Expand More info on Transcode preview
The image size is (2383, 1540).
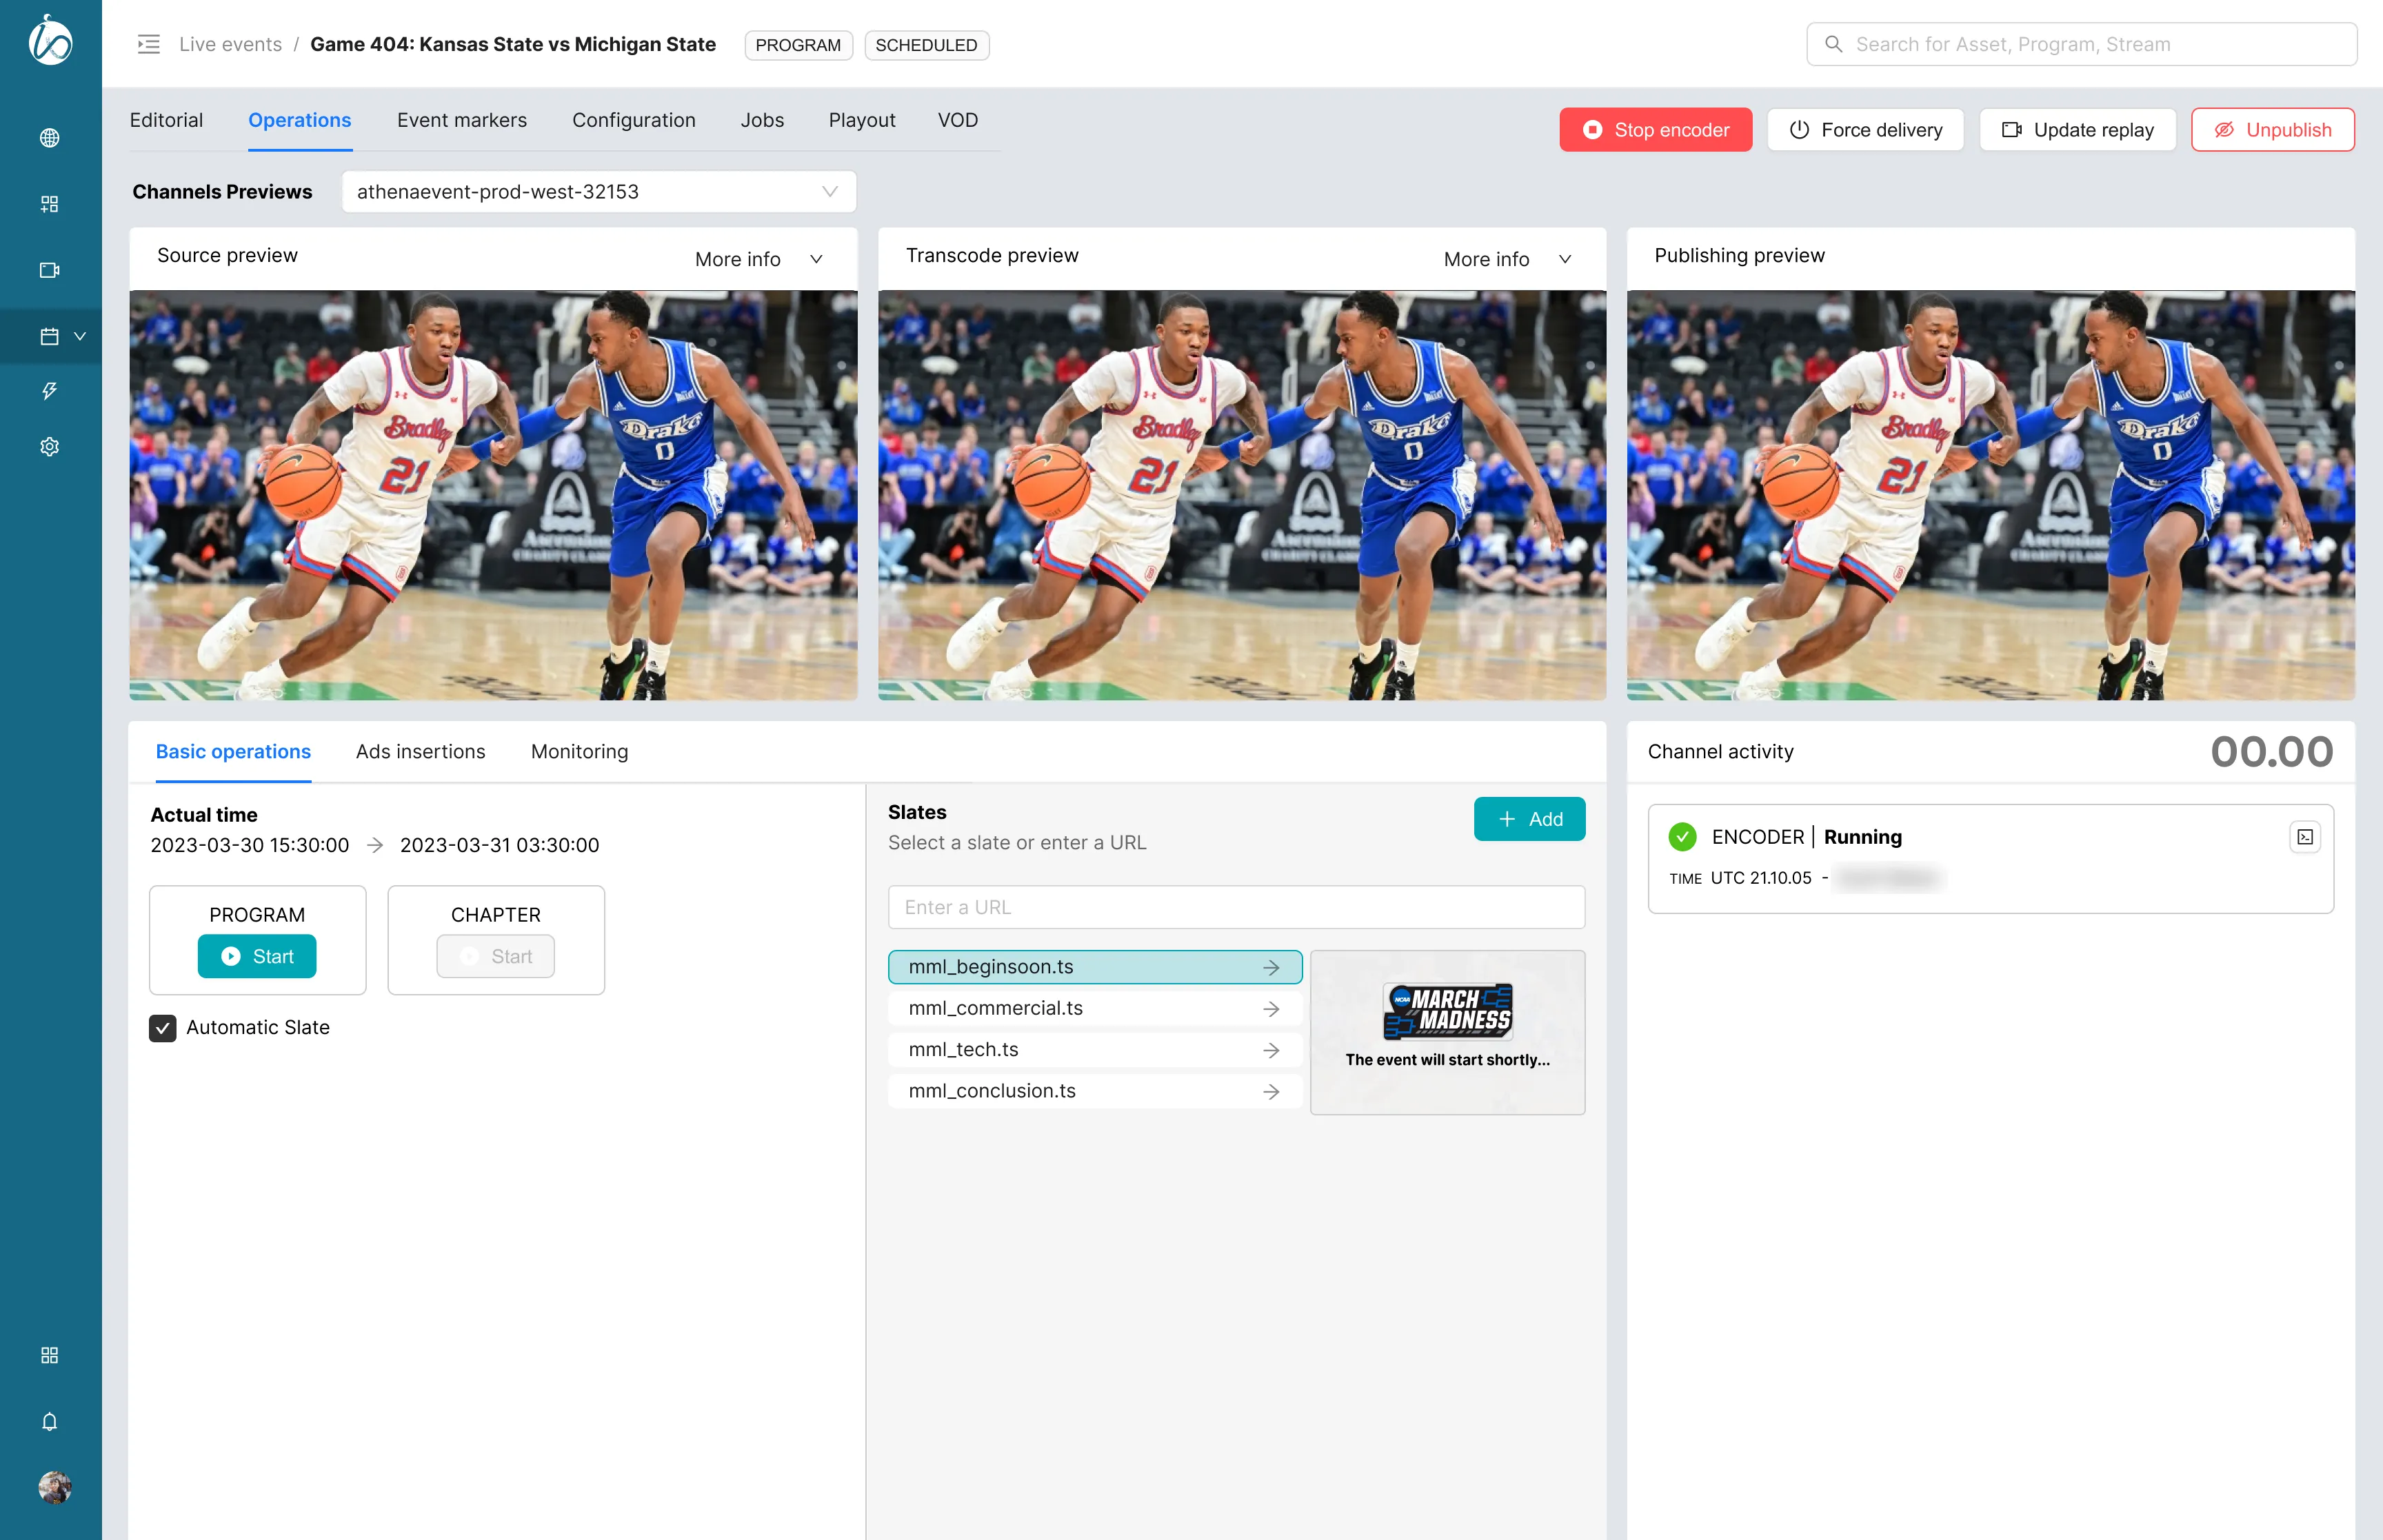pyautogui.click(x=1508, y=259)
